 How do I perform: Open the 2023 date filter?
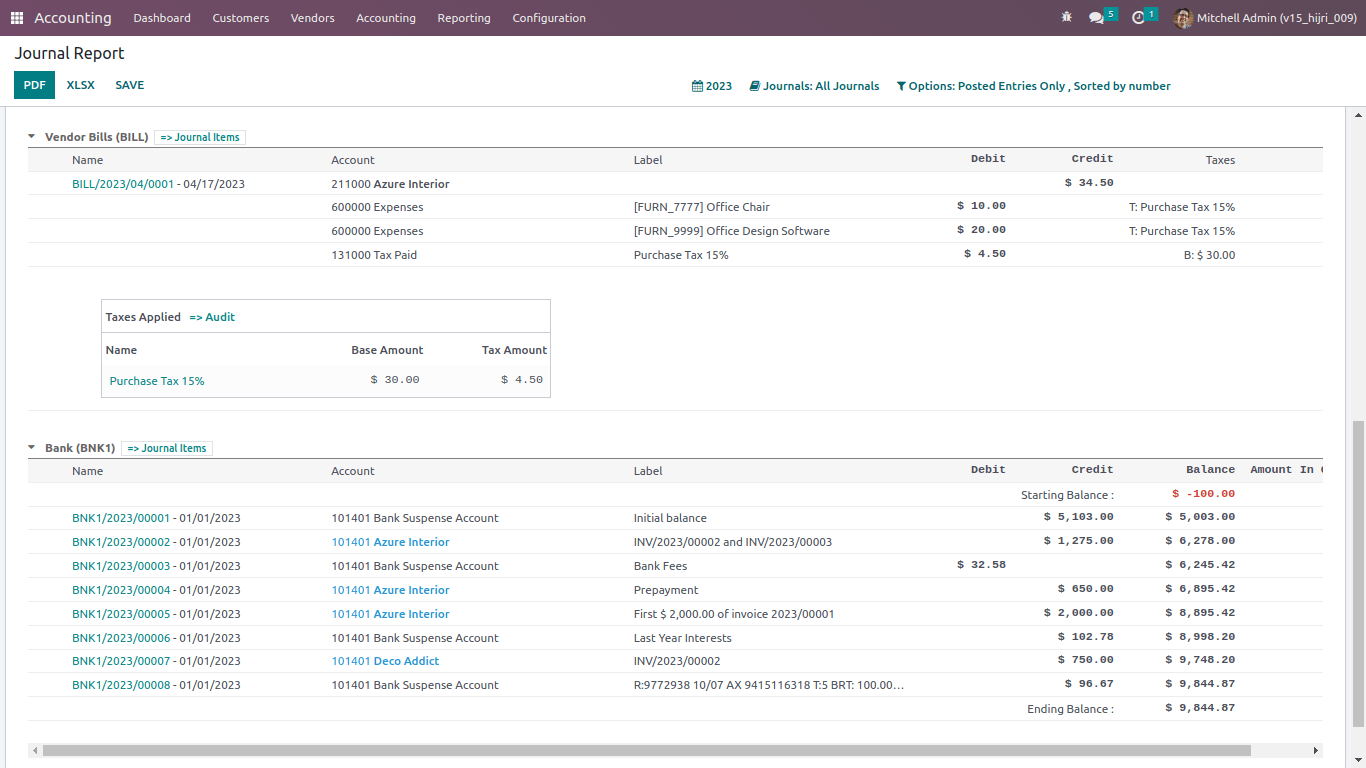coord(712,86)
